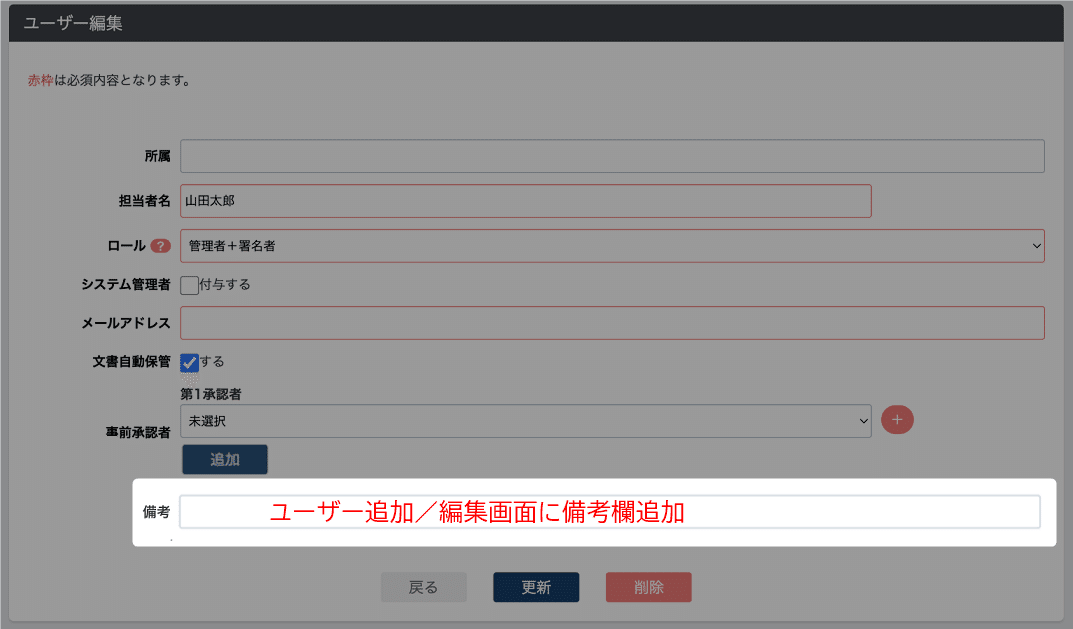
Task: Open the ロール dropdown showing 管理者＋署名者
Action: 612,246
